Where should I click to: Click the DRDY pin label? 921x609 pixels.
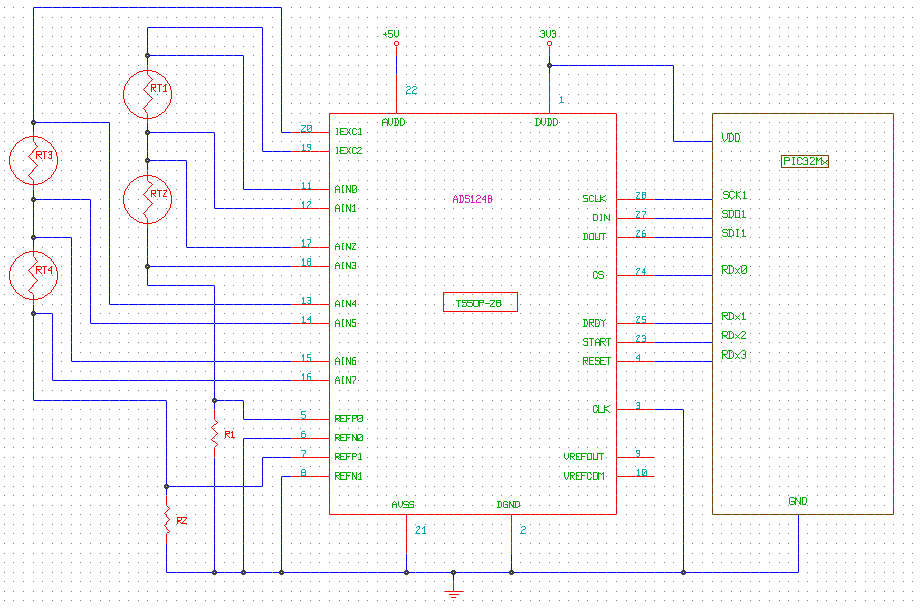click(x=594, y=324)
